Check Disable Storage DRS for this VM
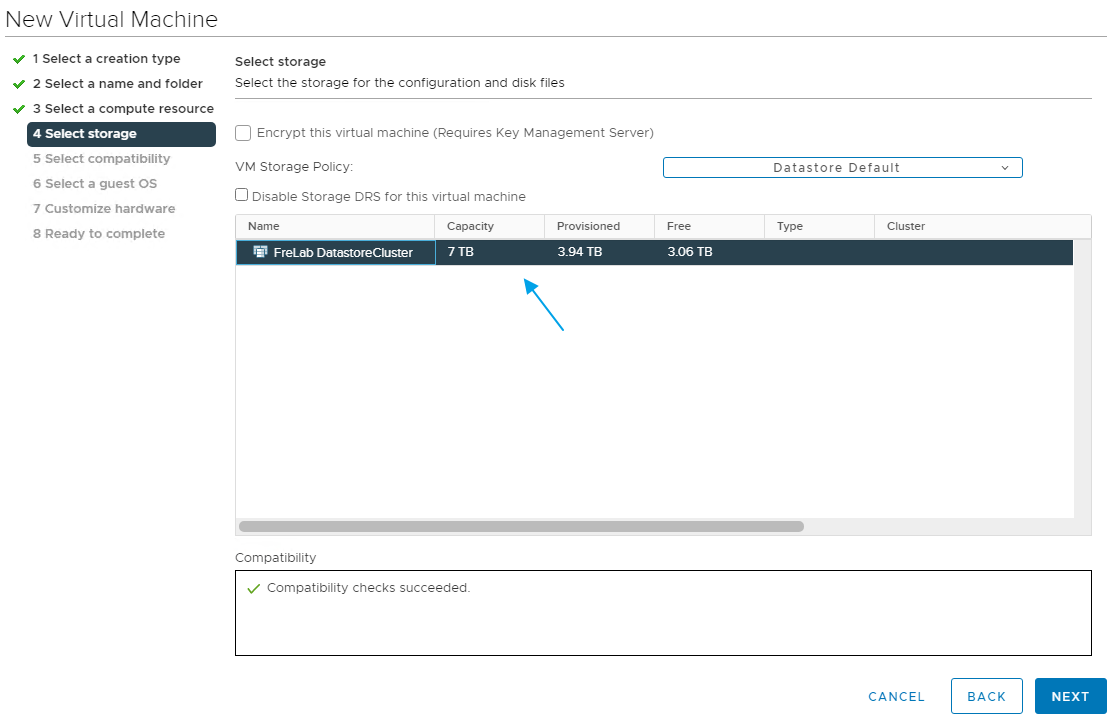Screen dimensions: 1117x722 [242, 196]
